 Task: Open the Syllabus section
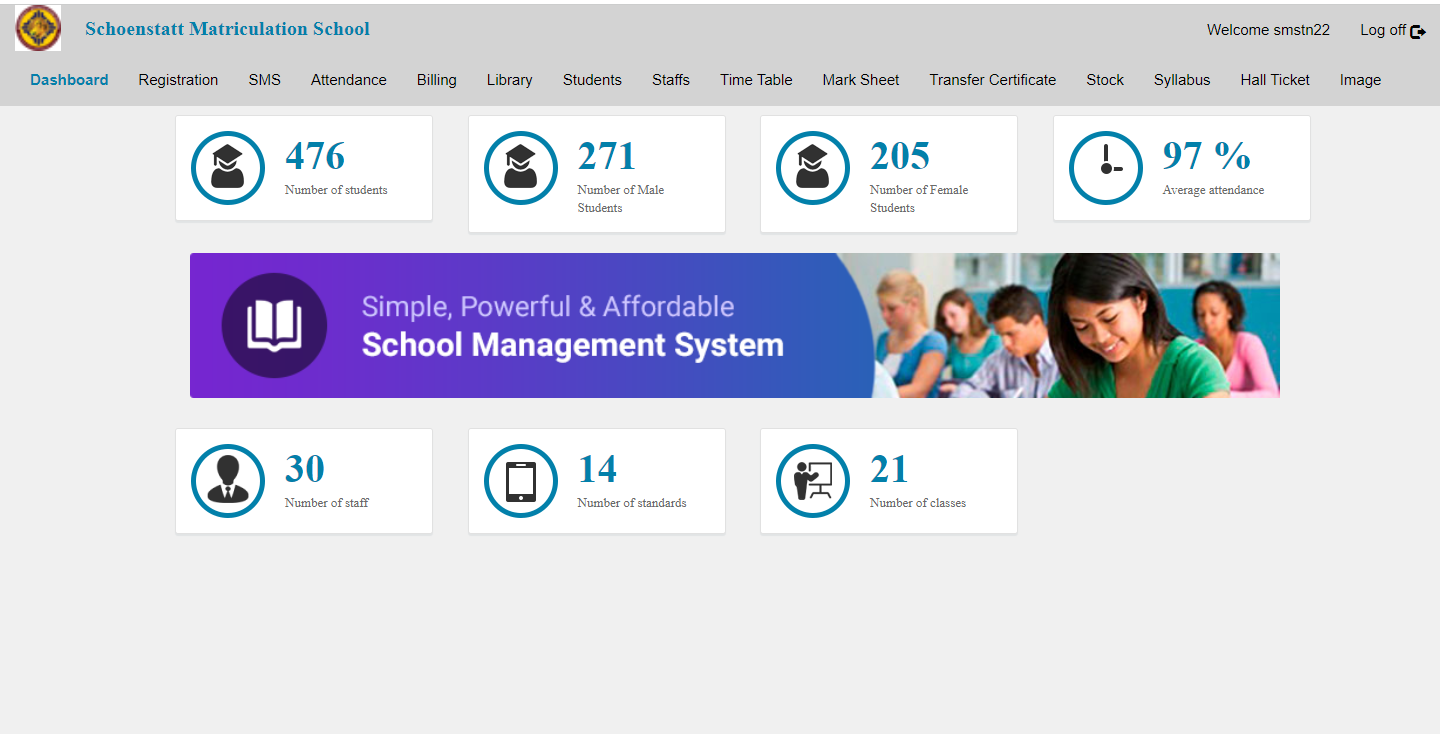click(x=1182, y=80)
